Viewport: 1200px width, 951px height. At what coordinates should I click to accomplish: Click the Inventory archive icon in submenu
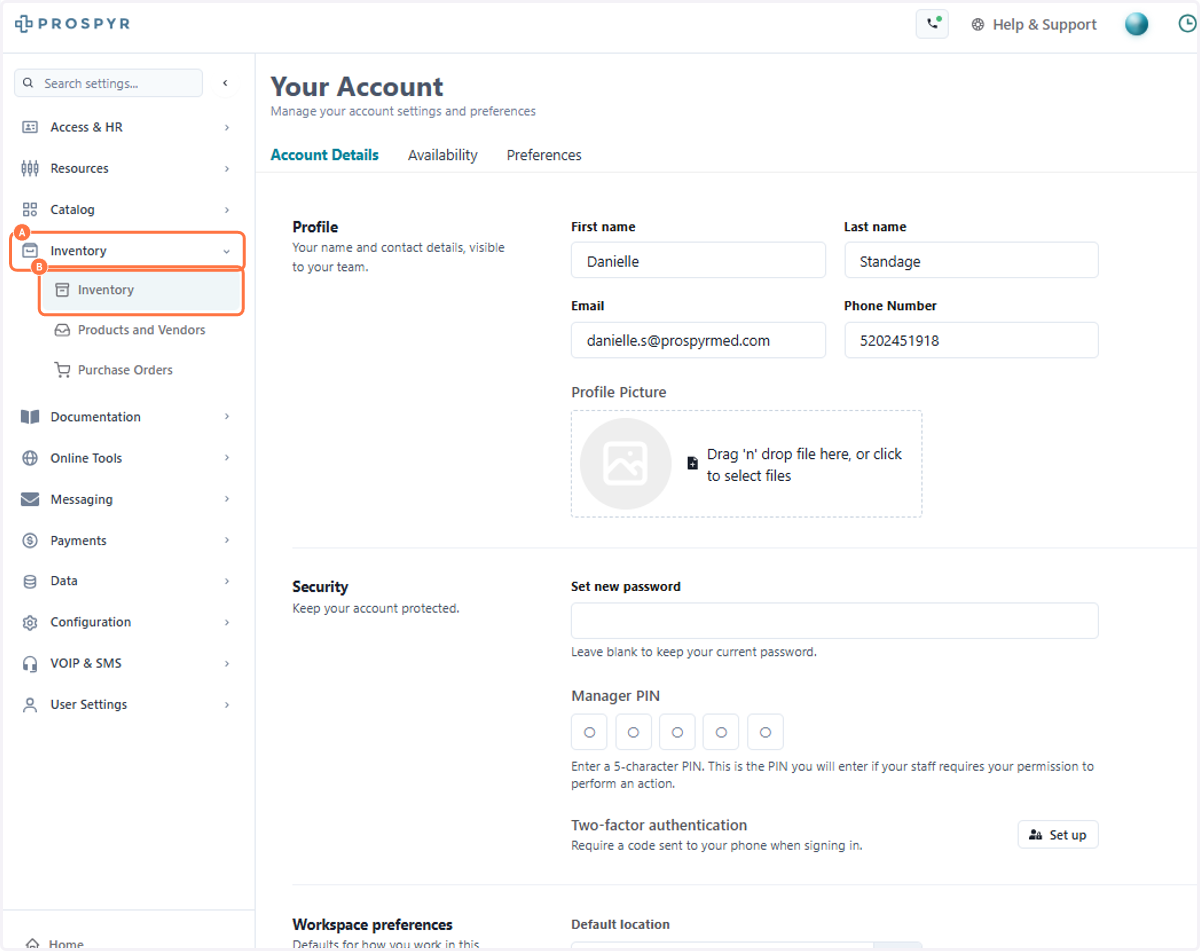tap(62, 290)
